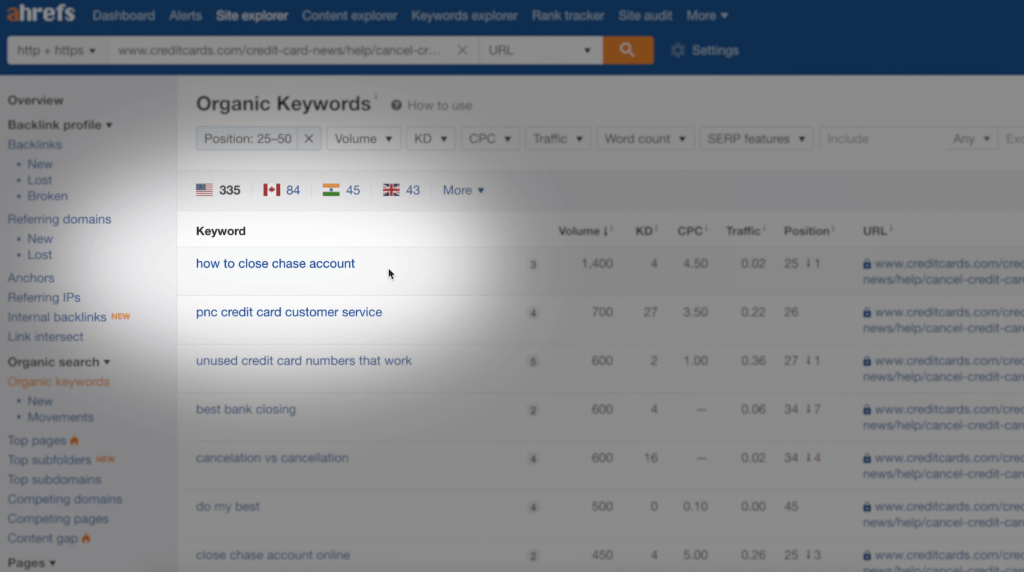The width and height of the screenshot is (1024, 572).
Task: Click word count badge for how to close chase account
Action: click(x=533, y=264)
